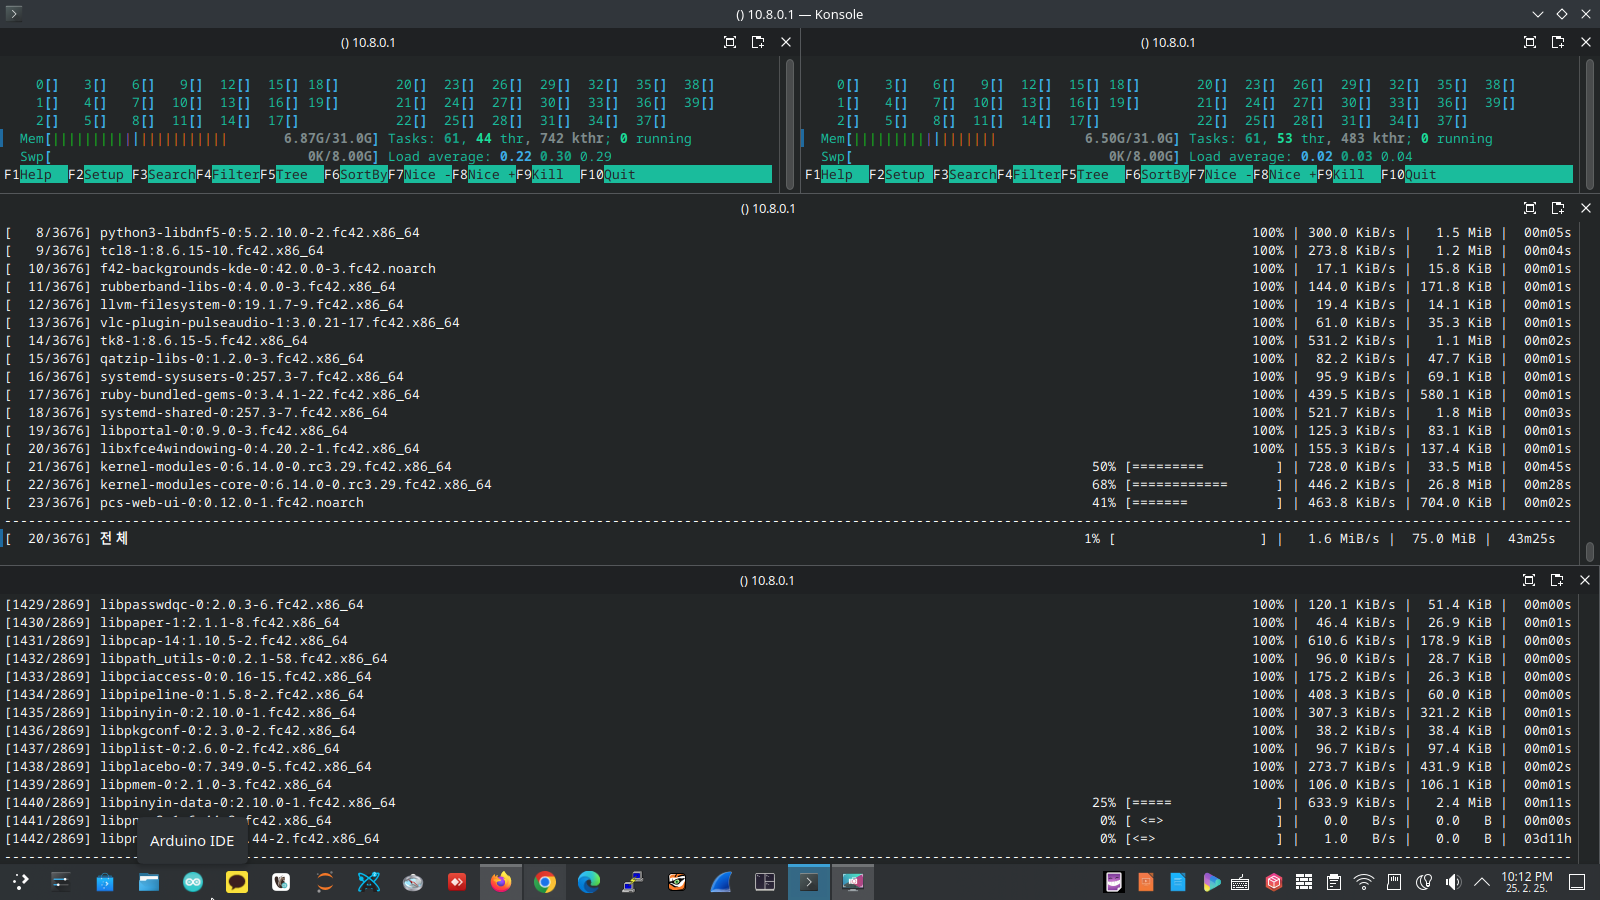
Task: Click kernel-modules 50% progress bar
Action: pos(1204,467)
